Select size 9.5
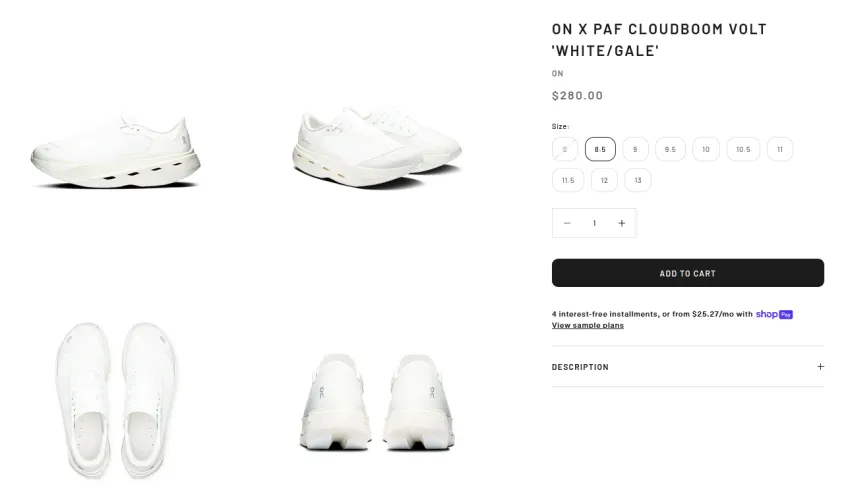This screenshot has height=495, width=850. [x=671, y=149]
